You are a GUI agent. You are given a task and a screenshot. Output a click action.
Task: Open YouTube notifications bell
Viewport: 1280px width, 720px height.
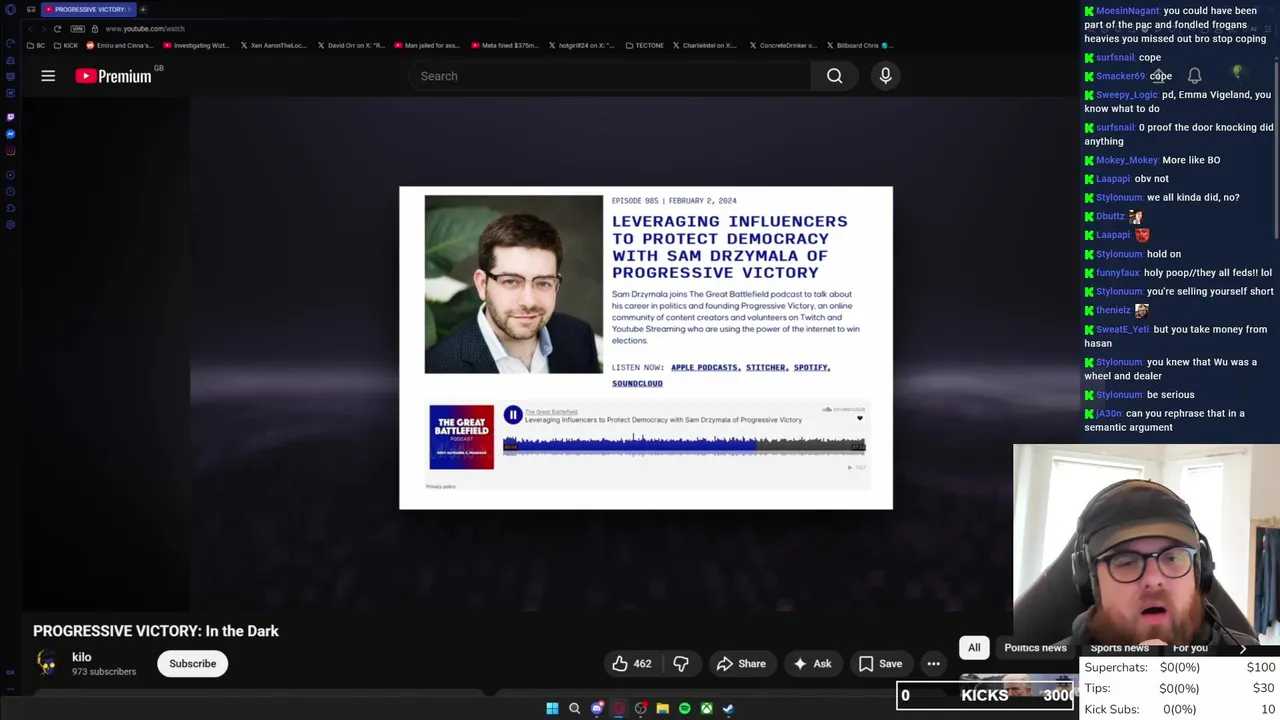(1194, 76)
